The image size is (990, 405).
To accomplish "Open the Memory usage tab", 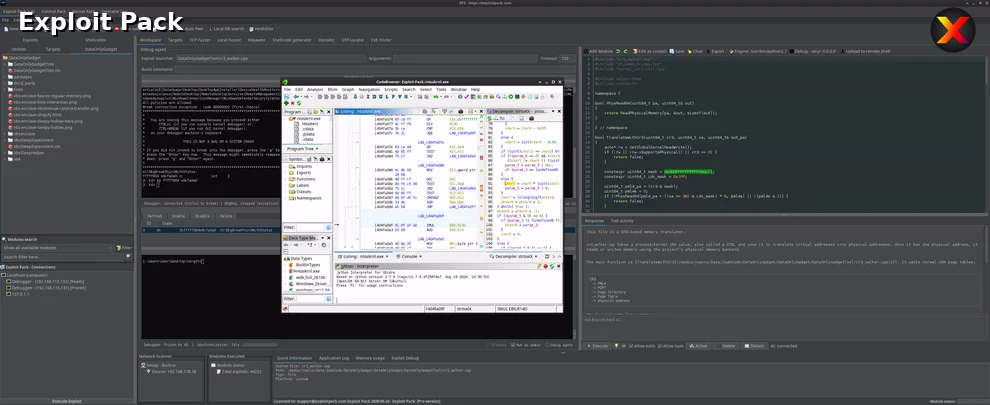I will (370, 358).
